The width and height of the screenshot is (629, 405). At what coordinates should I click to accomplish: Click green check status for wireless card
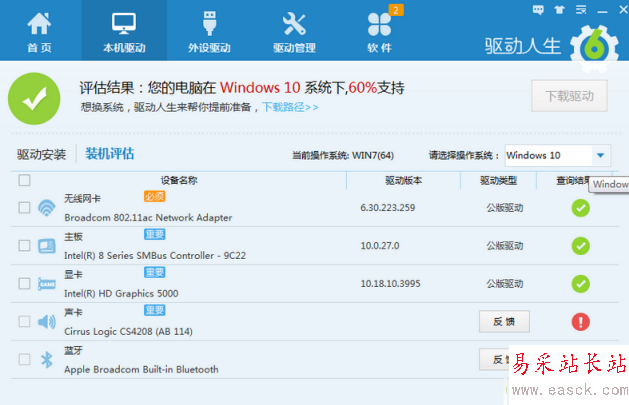[x=580, y=208]
